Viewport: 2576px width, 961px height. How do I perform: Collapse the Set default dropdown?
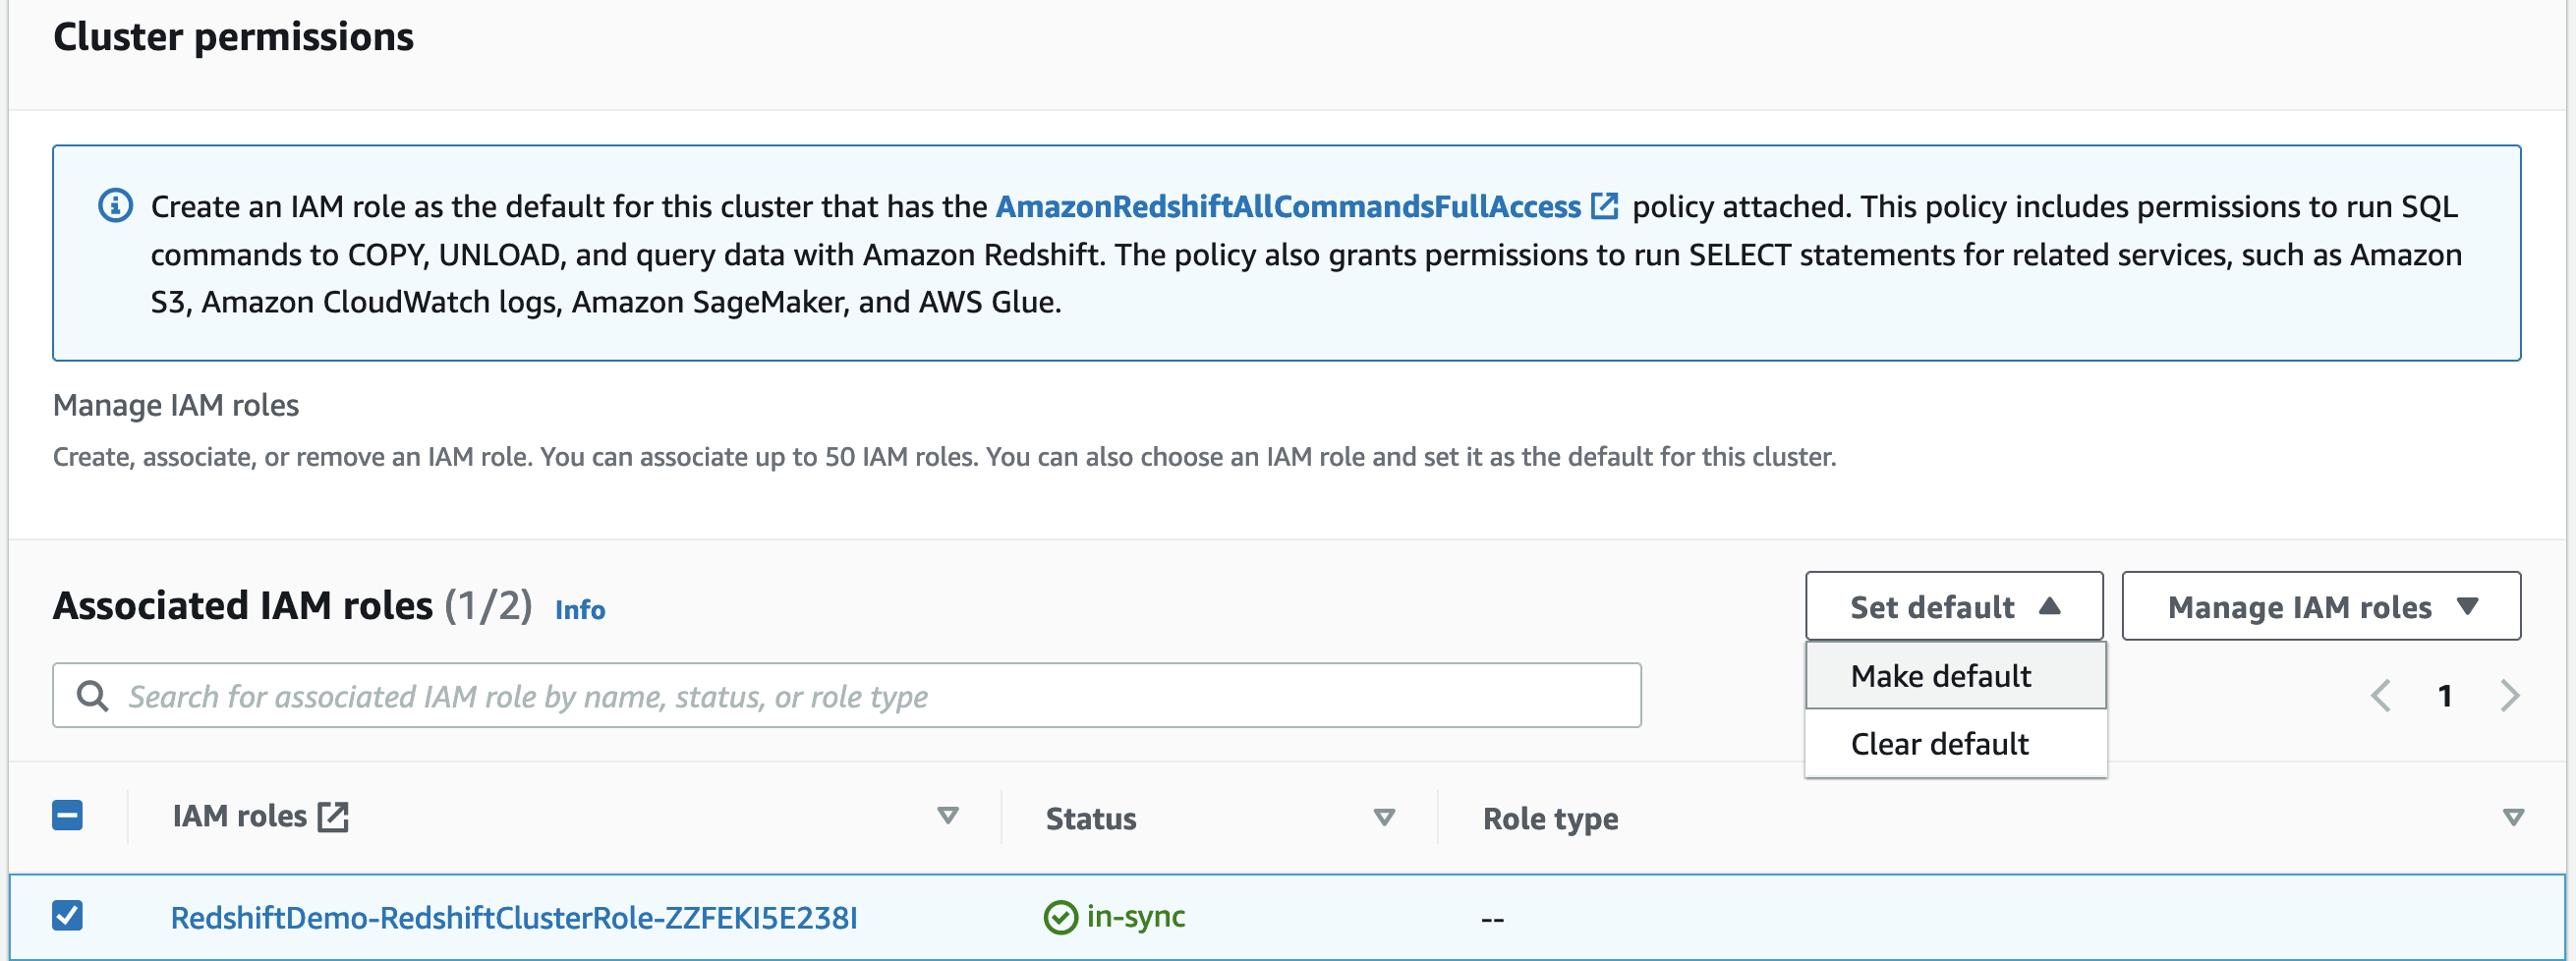(1953, 607)
